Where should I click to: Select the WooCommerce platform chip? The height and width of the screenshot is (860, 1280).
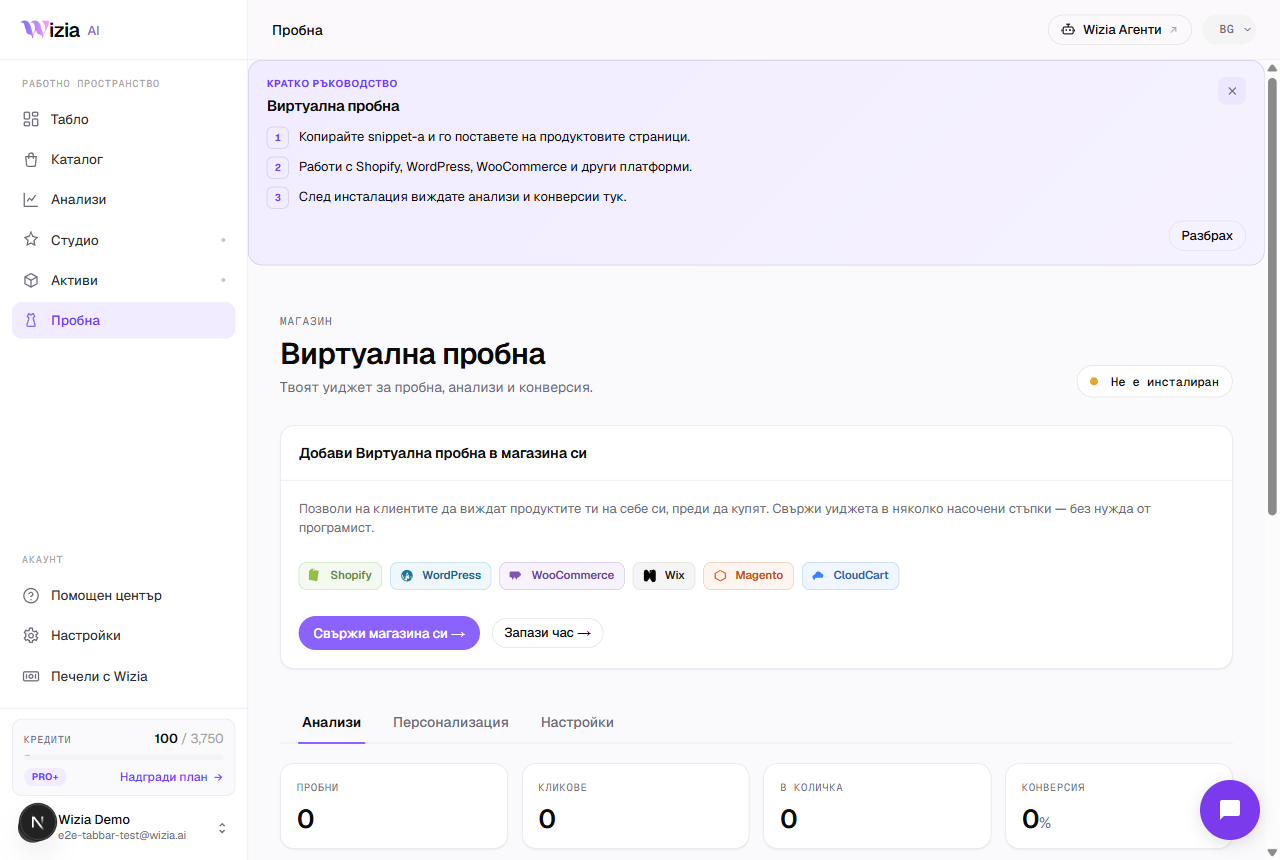click(x=562, y=576)
